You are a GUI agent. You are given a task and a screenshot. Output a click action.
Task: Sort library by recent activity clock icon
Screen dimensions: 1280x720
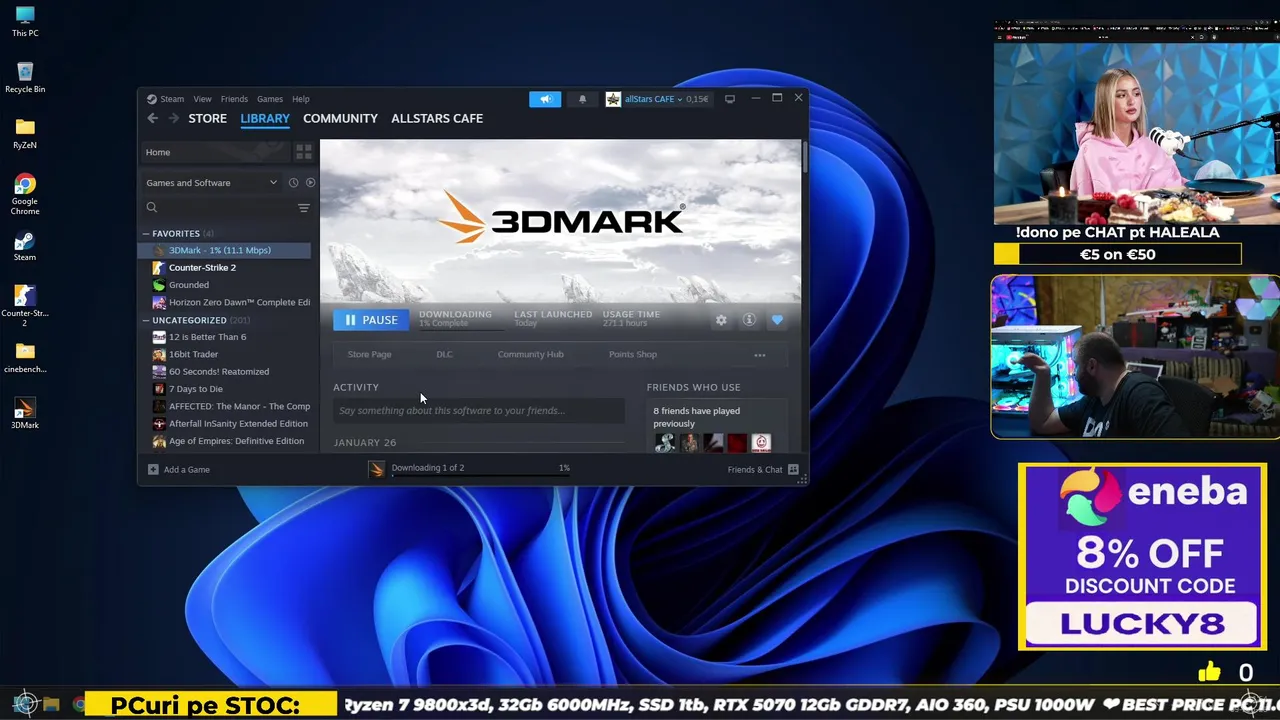click(x=293, y=182)
